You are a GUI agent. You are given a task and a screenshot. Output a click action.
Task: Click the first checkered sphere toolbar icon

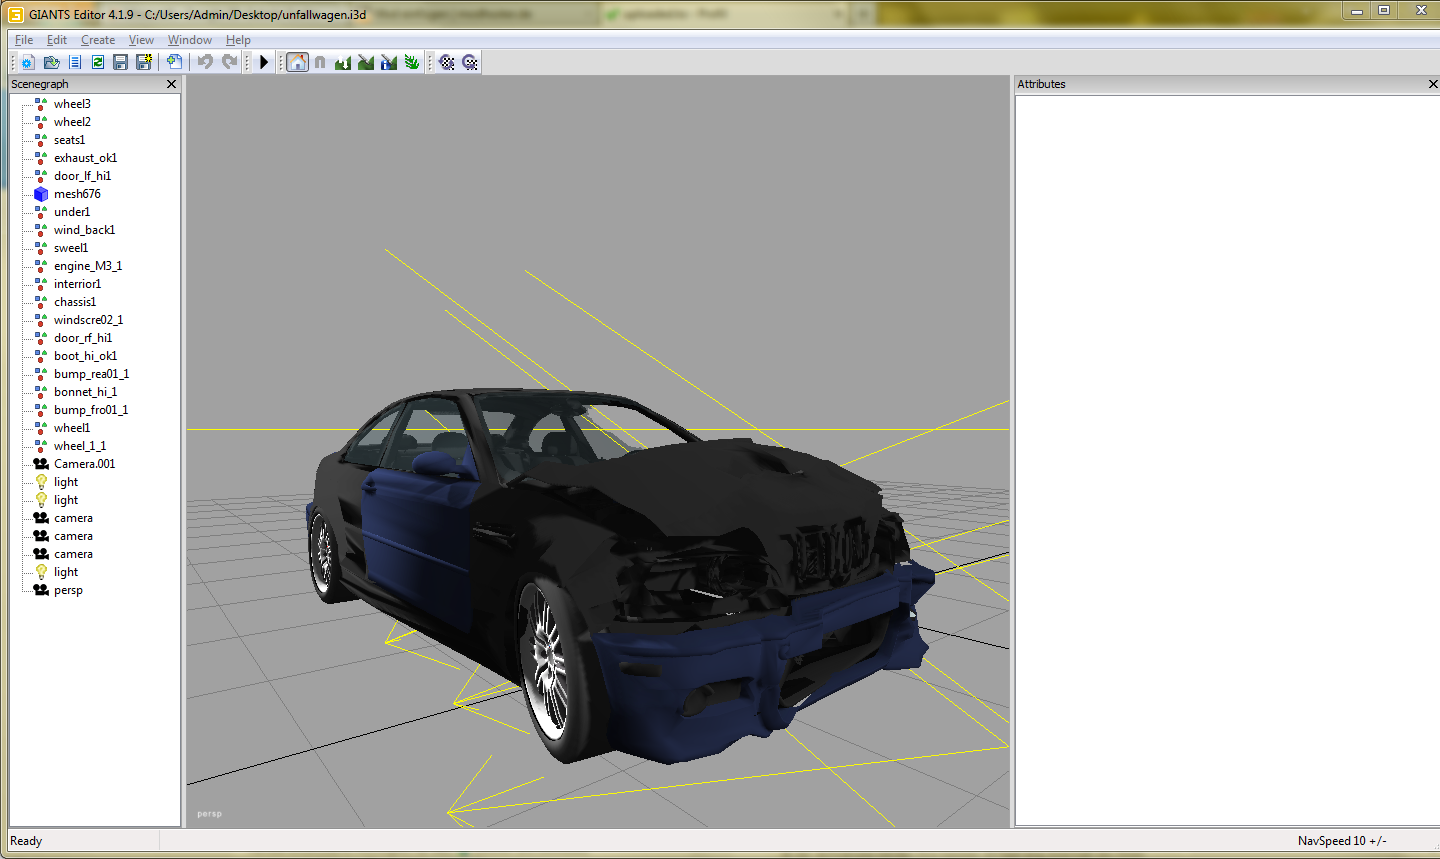(447, 62)
